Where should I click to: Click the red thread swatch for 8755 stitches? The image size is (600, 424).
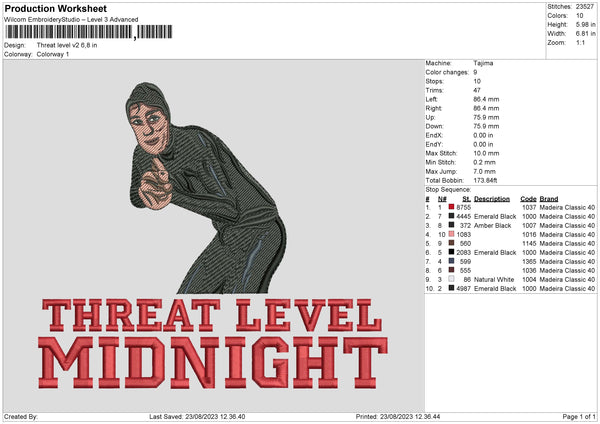click(x=452, y=207)
